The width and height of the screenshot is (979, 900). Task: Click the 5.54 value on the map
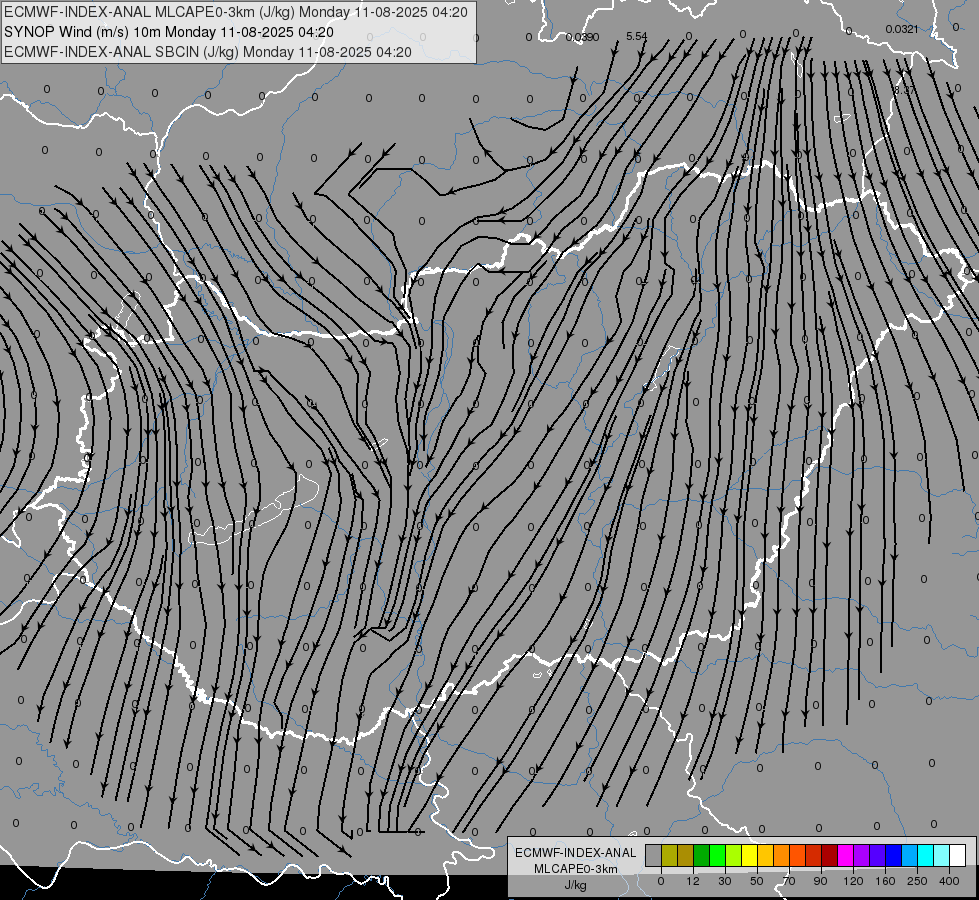click(x=636, y=36)
